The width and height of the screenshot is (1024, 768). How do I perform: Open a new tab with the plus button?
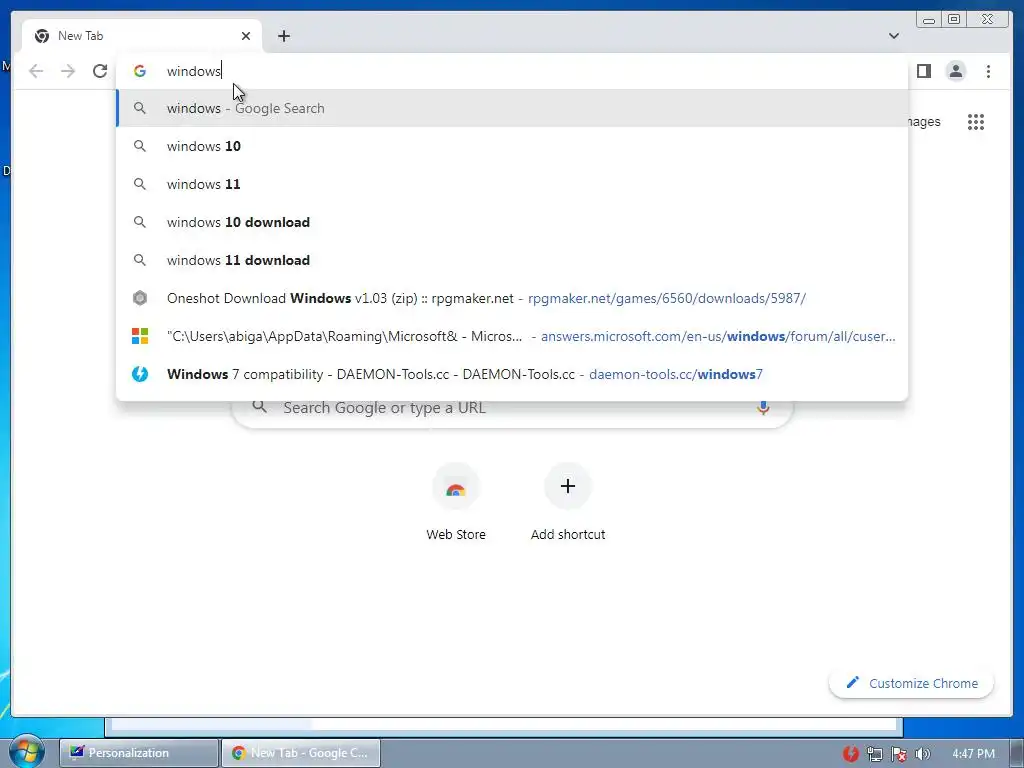tap(283, 36)
